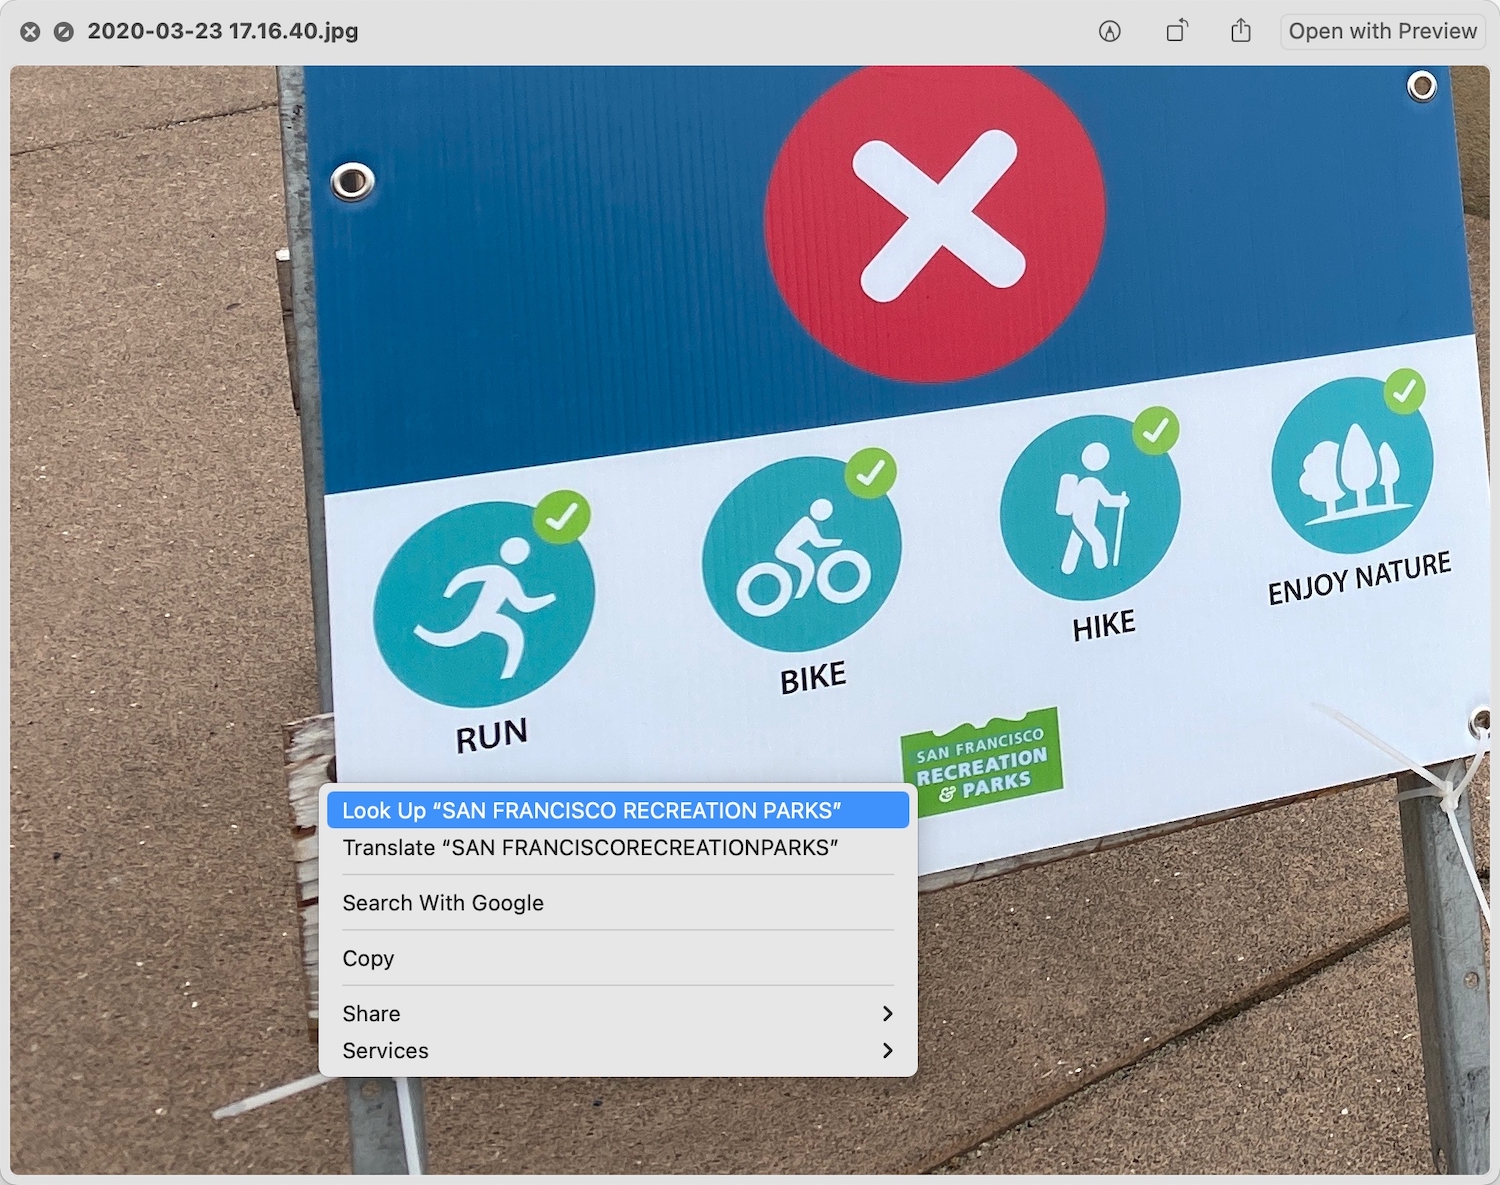Image resolution: width=1500 pixels, height=1185 pixels.
Task: Choose Look Up "SAN FRANCISCO RECREATION PARKS"
Action: (x=617, y=810)
